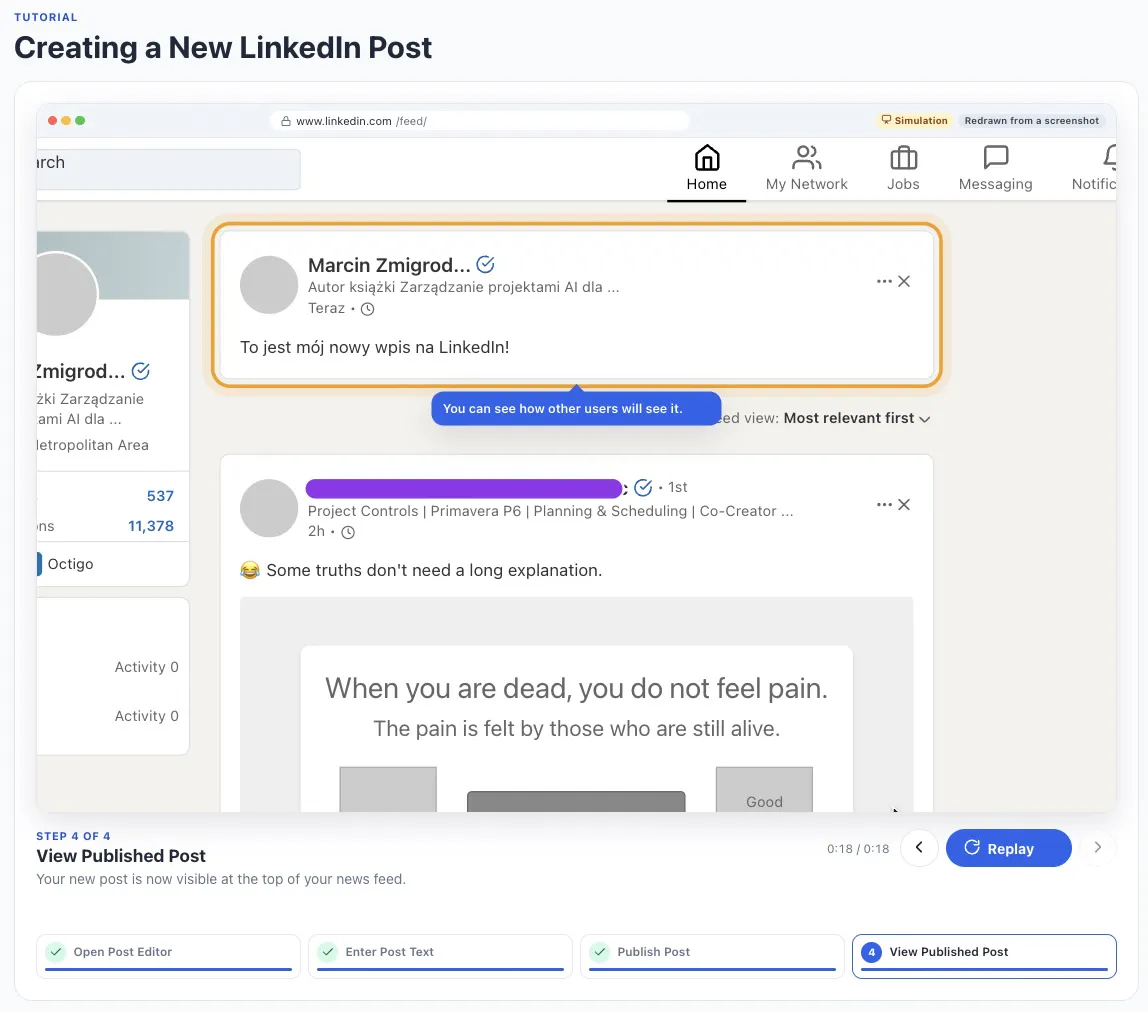Click the clock icon next to Teraz
The width and height of the screenshot is (1148, 1012).
(x=368, y=309)
